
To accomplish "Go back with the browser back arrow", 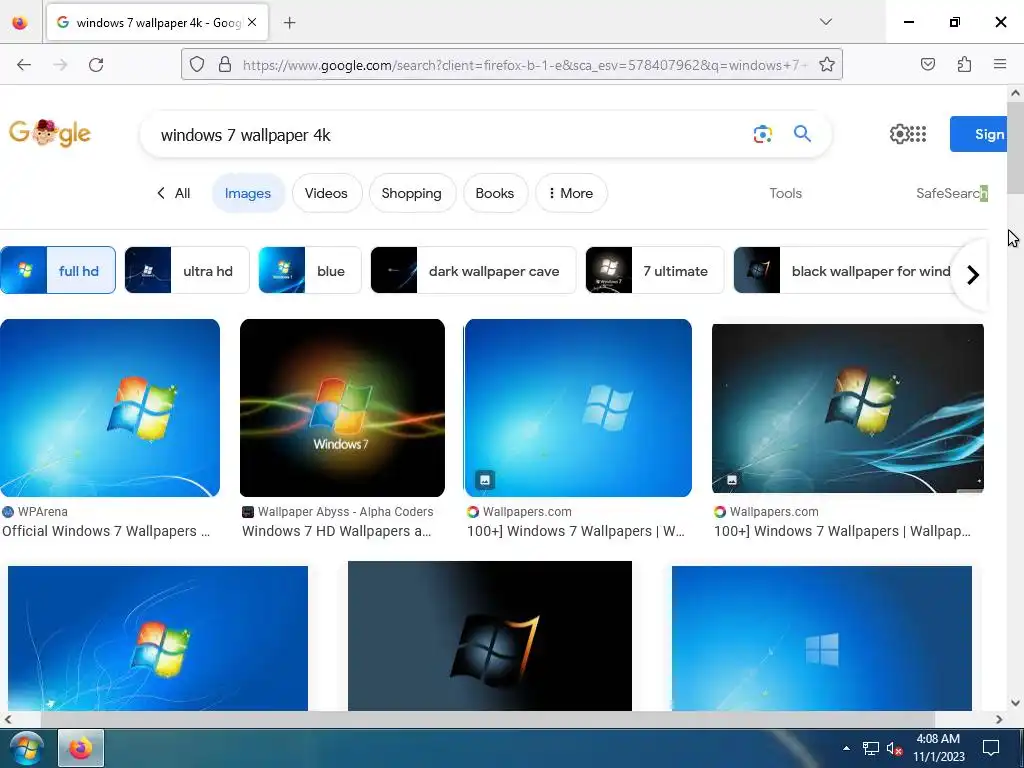I will [x=24, y=65].
